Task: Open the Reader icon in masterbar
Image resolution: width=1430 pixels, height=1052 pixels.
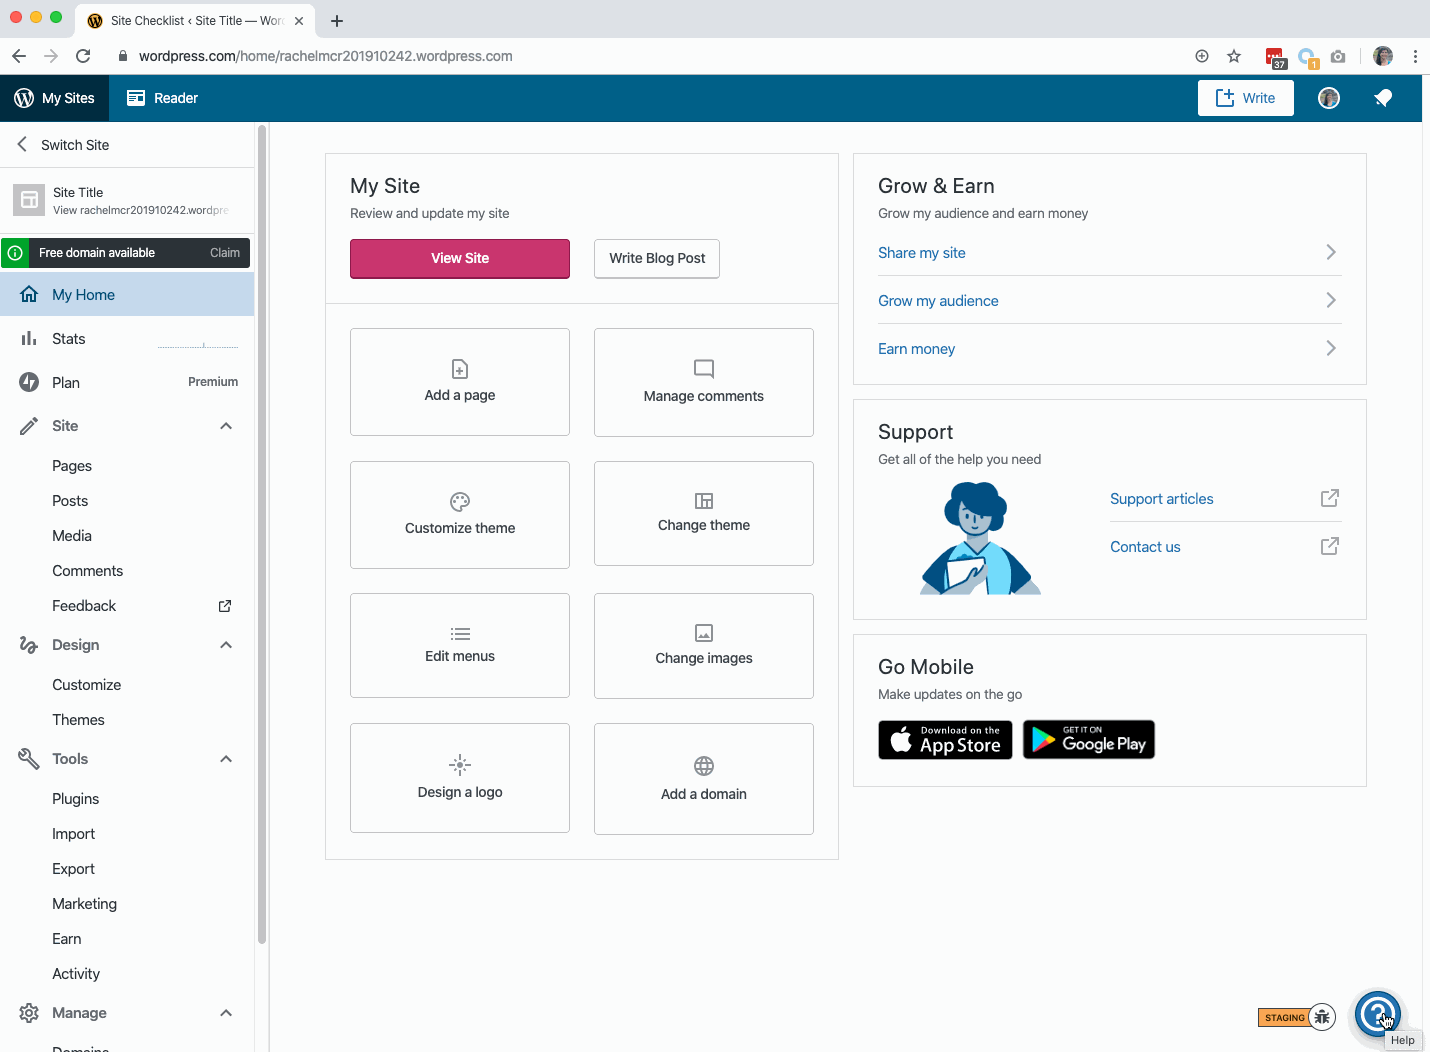Action: tap(136, 98)
